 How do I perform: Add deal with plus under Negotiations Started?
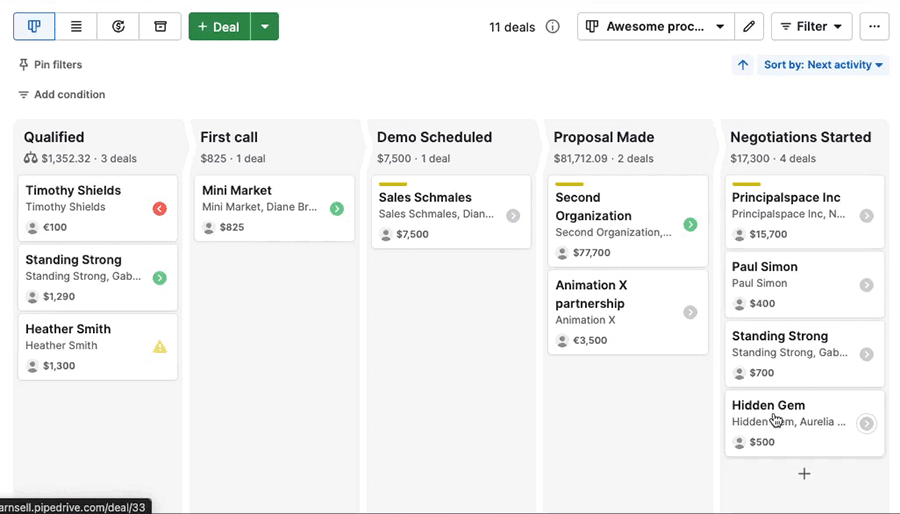tap(804, 474)
